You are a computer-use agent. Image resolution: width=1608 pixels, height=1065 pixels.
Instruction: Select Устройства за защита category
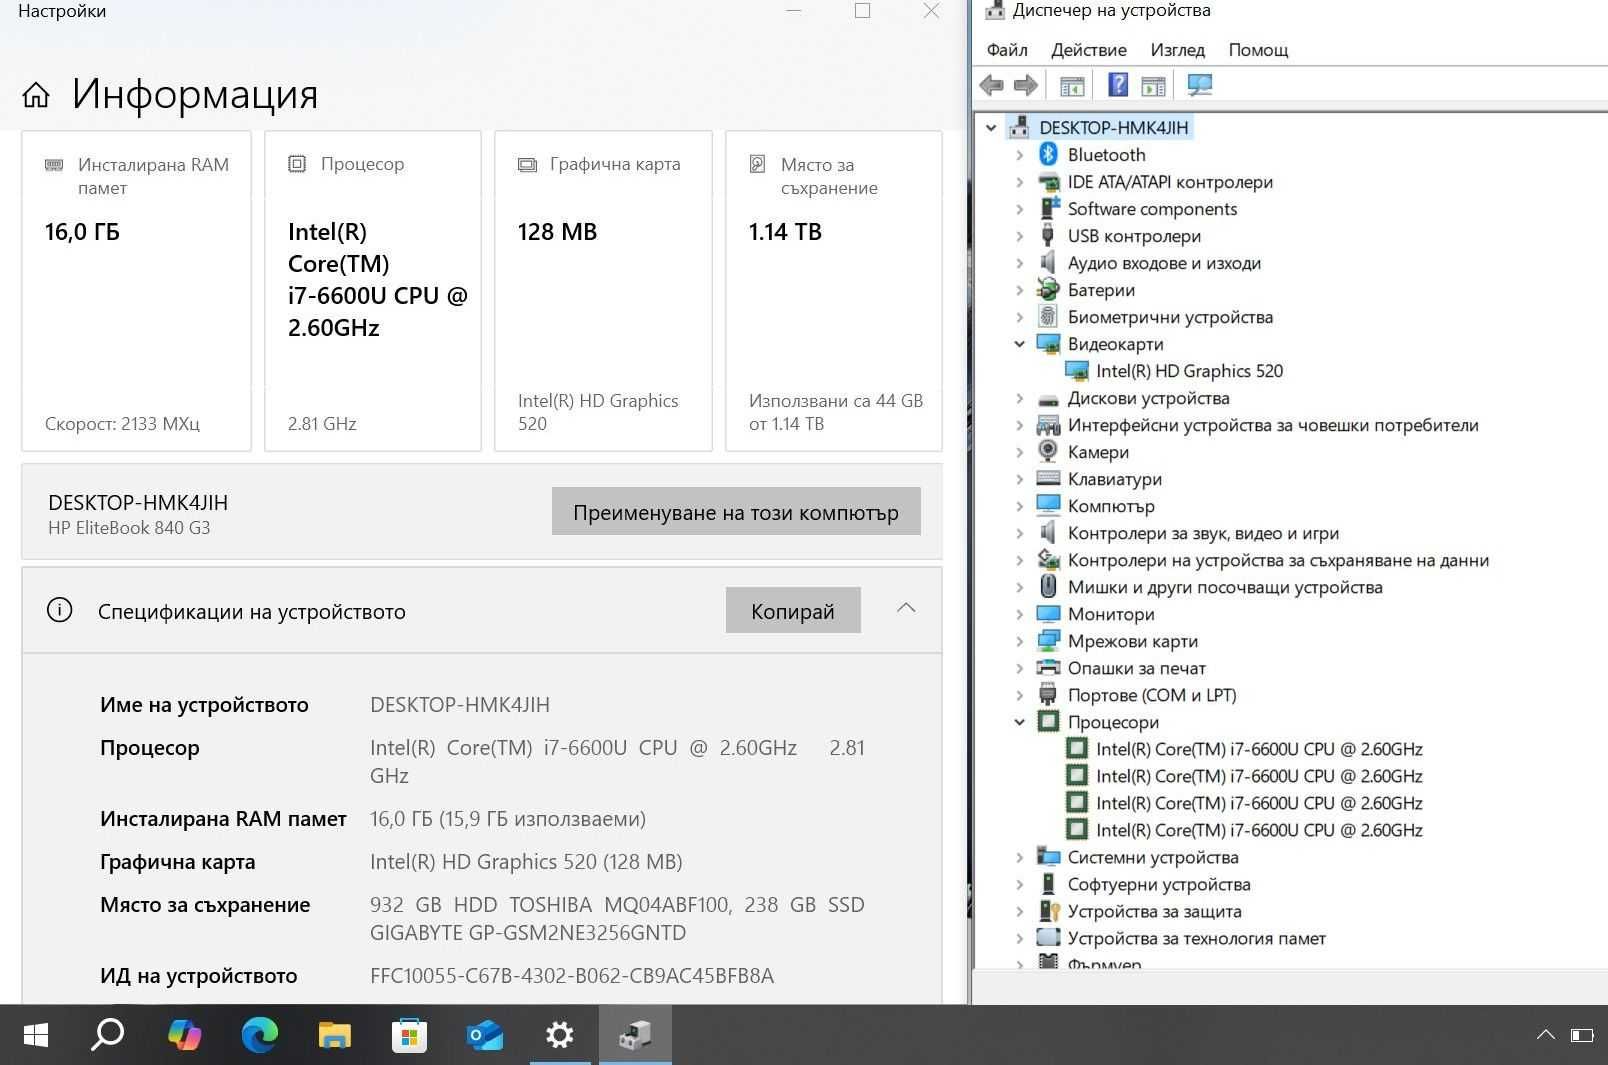click(x=1154, y=911)
